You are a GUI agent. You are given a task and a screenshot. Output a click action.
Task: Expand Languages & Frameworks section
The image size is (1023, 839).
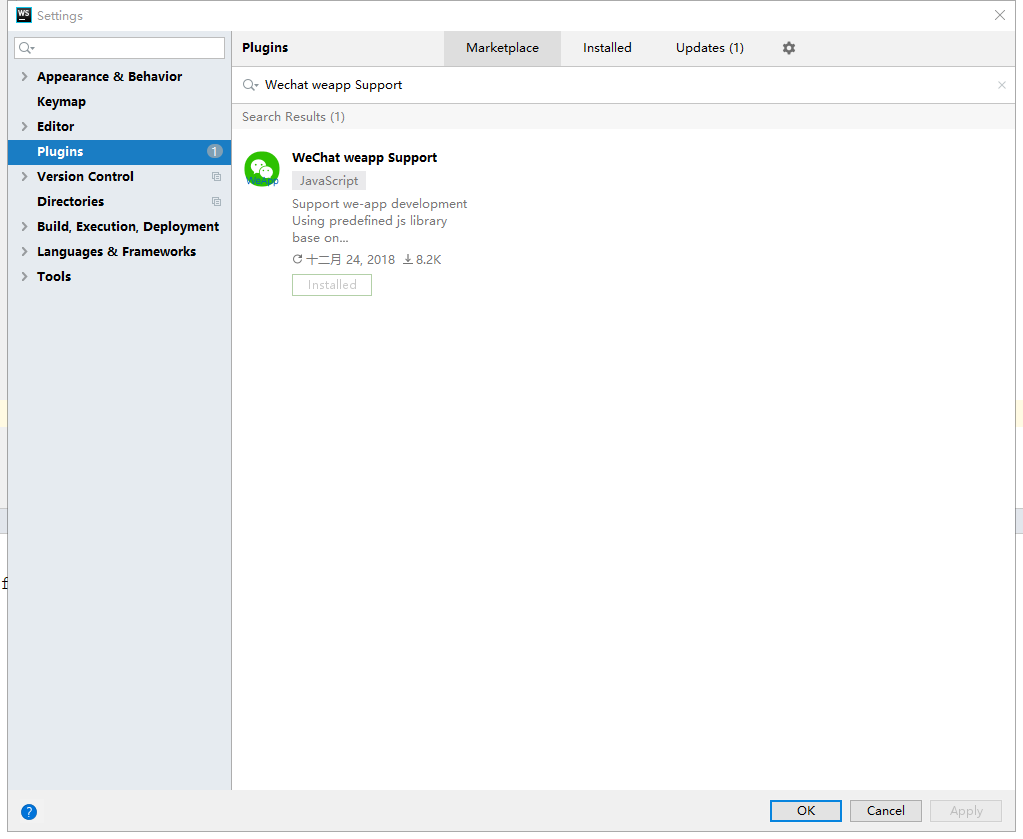coord(24,252)
